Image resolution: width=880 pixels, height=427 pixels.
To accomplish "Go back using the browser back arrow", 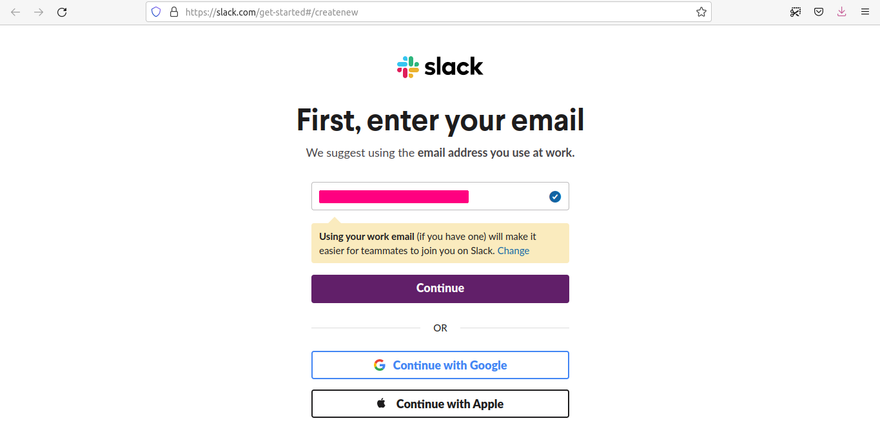I will [16, 12].
